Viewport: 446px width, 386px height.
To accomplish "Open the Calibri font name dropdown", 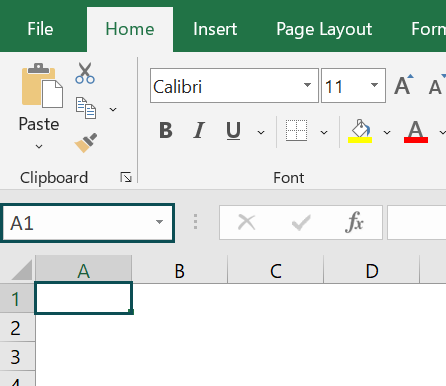I will coord(307,85).
